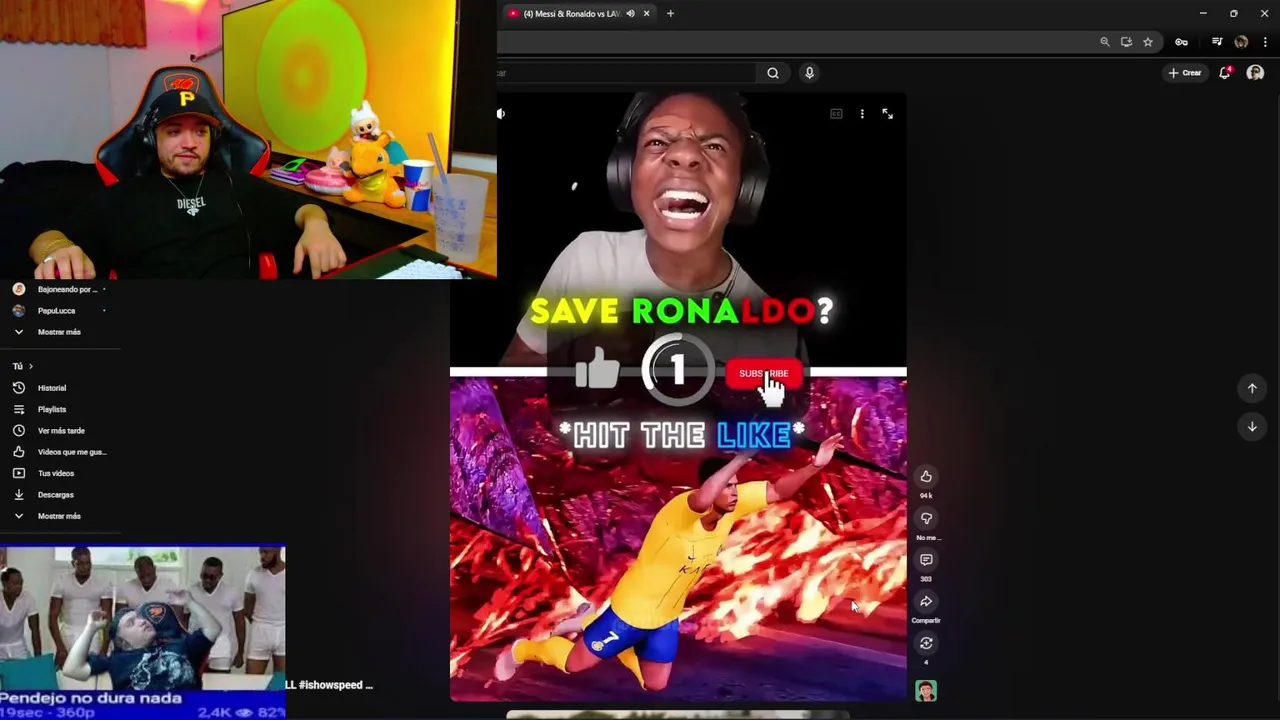Open Chrome zoom magnifier in address bar
The width and height of the screenshot is (1280, 720).
(1105, 42)
